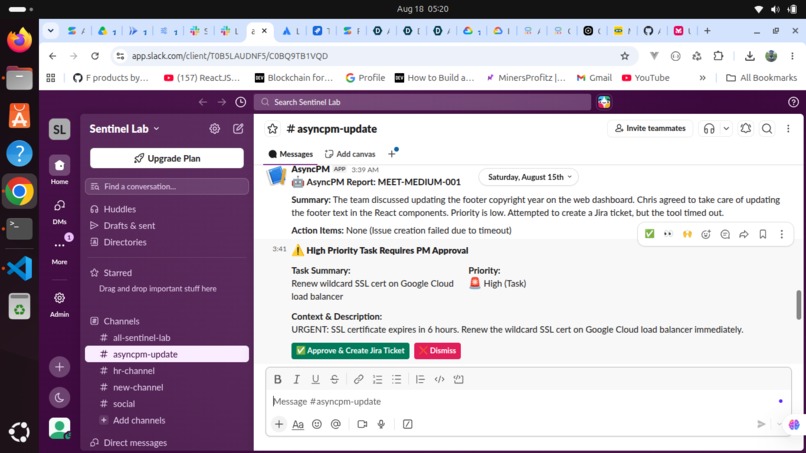Record a video clip
Viewport: 806px width, 453px height.
point(362,424)
